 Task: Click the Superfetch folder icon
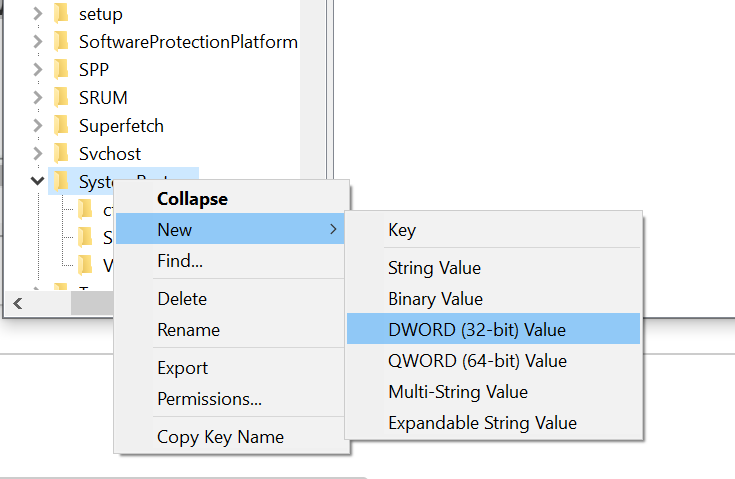(x=61, y=126)
